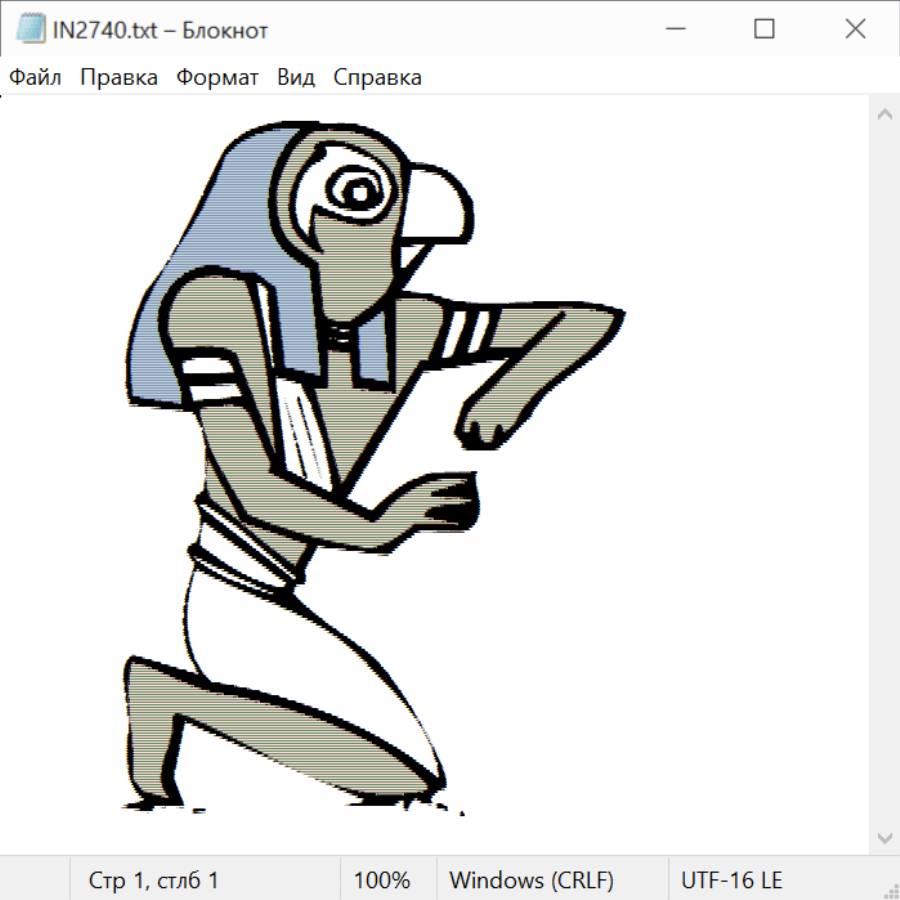Click the Стр 1, стлб 1 status field

click(153, 880)
